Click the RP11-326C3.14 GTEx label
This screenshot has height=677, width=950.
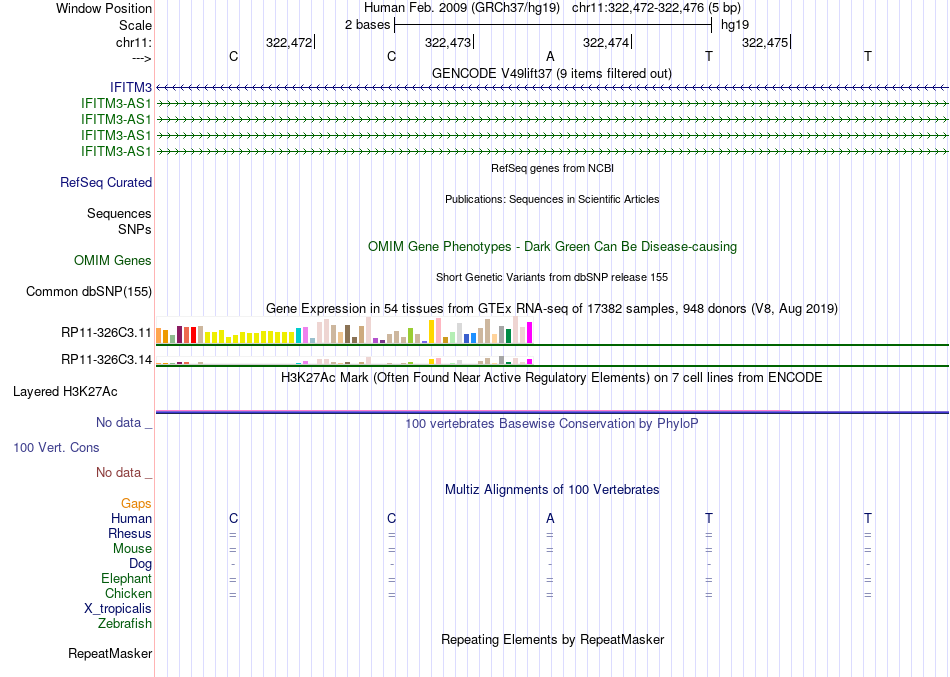pyautogui.click(x=106, y=360)
